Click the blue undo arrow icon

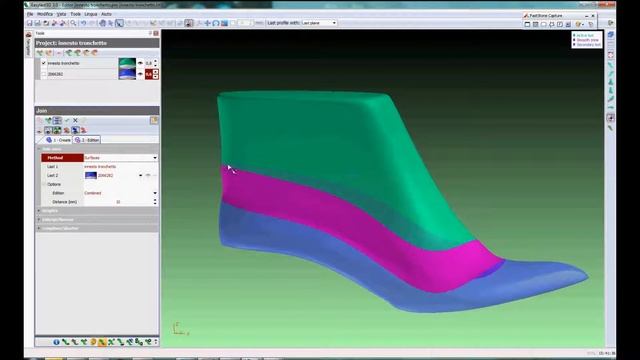(83, 23)
